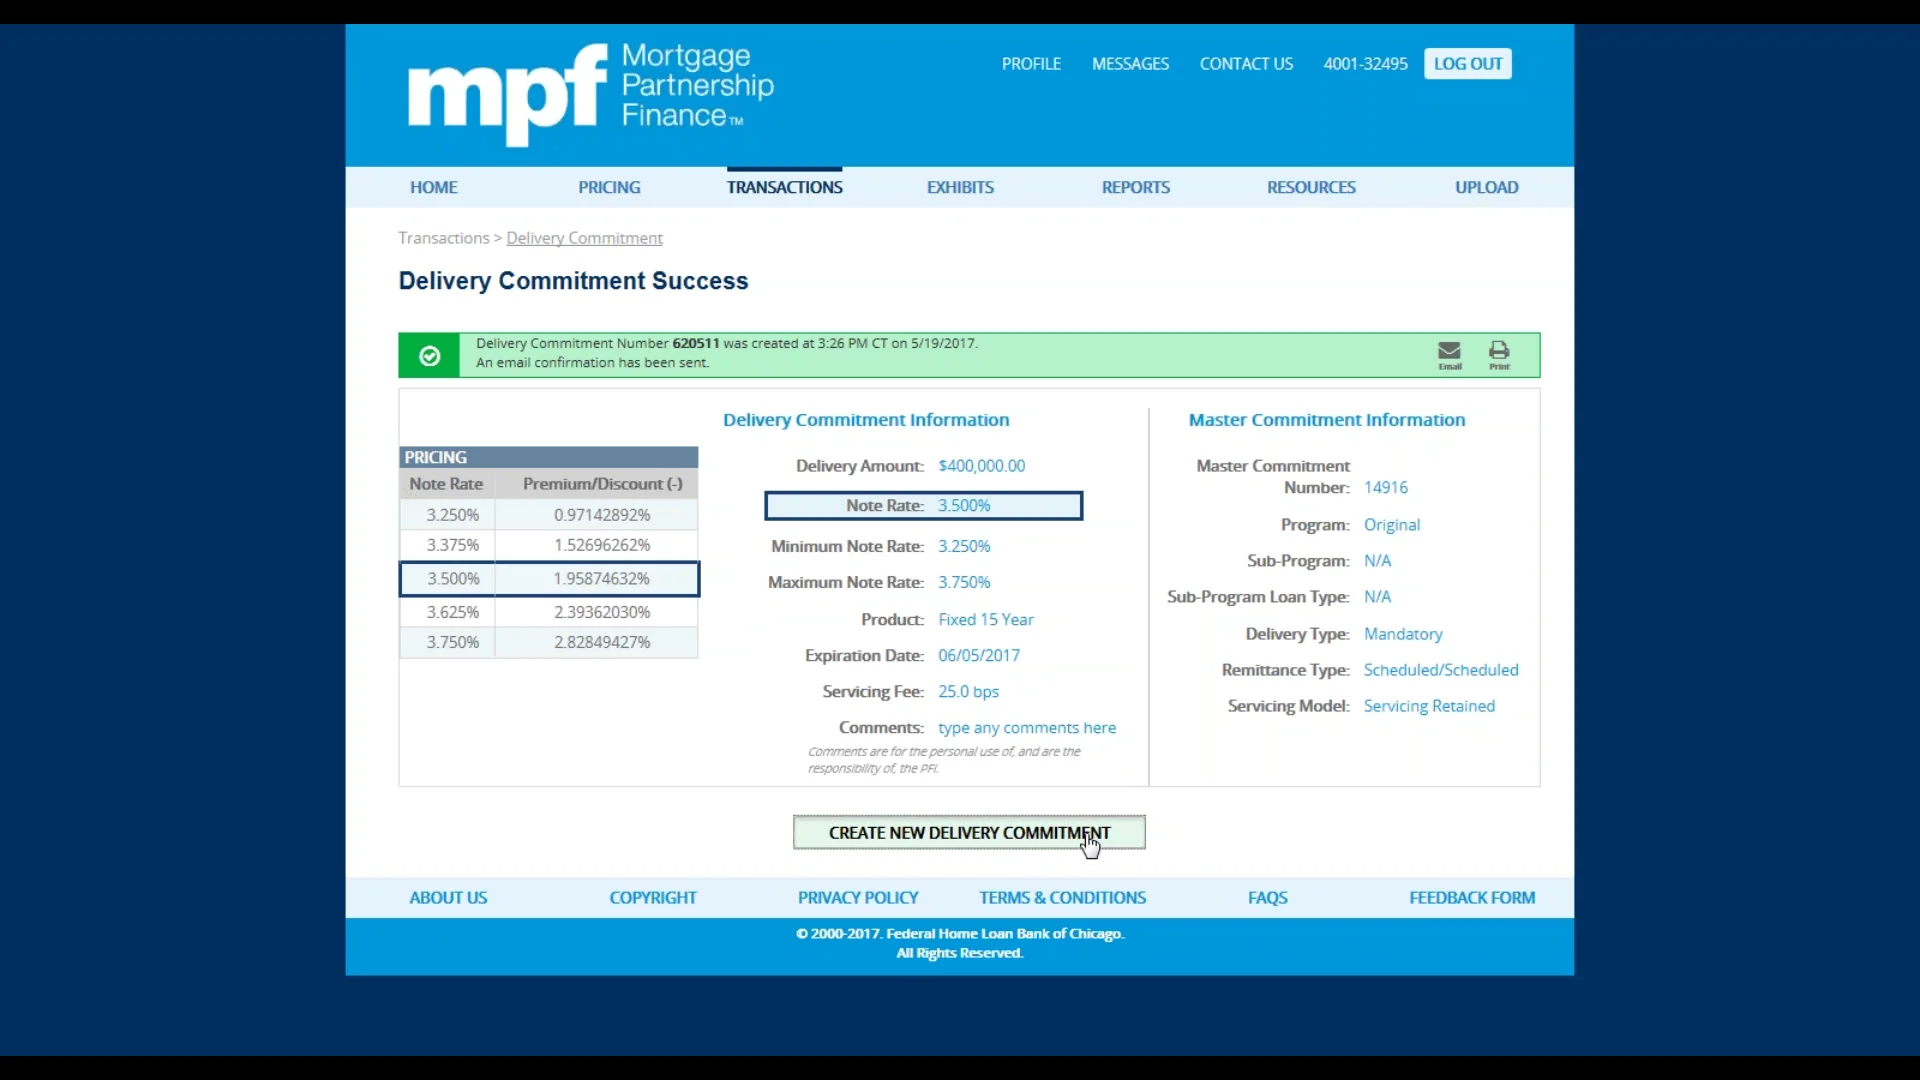The image size is (1920, 1080).
Task: Open the PRIVACY POLICY page
Action: [857, 897]
